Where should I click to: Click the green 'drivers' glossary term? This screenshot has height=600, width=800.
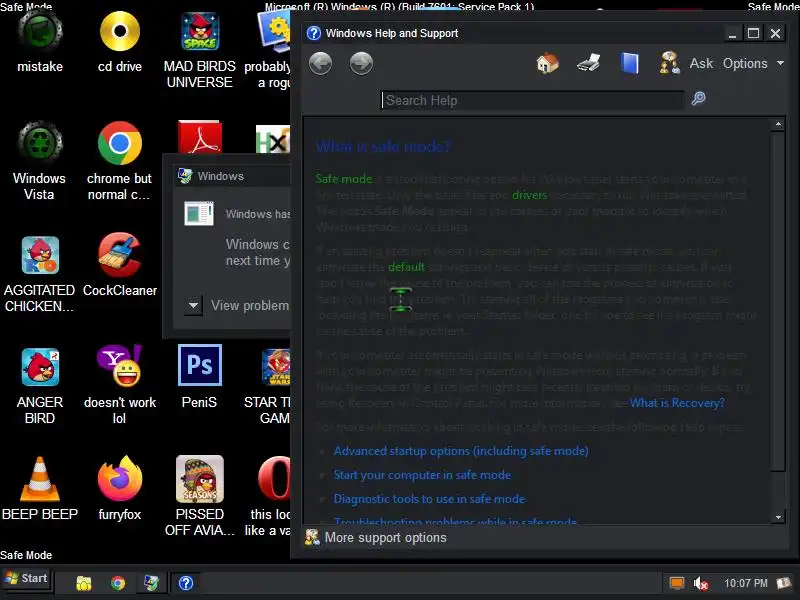pos(529,195)
